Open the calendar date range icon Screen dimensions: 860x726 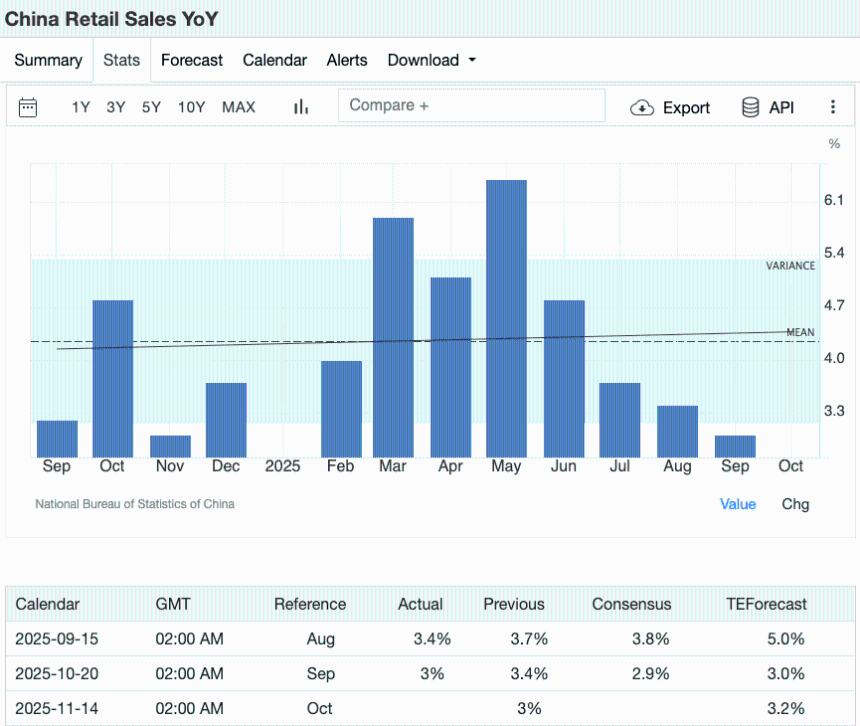click(x=28, y=107)
